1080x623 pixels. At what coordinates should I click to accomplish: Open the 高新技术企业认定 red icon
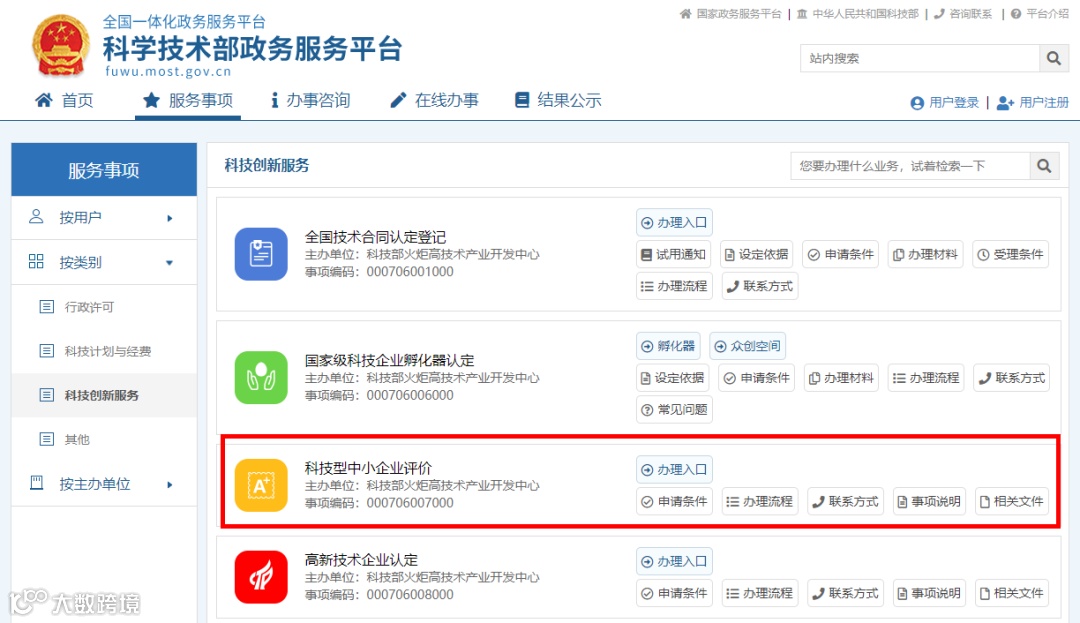pos(261,577)
